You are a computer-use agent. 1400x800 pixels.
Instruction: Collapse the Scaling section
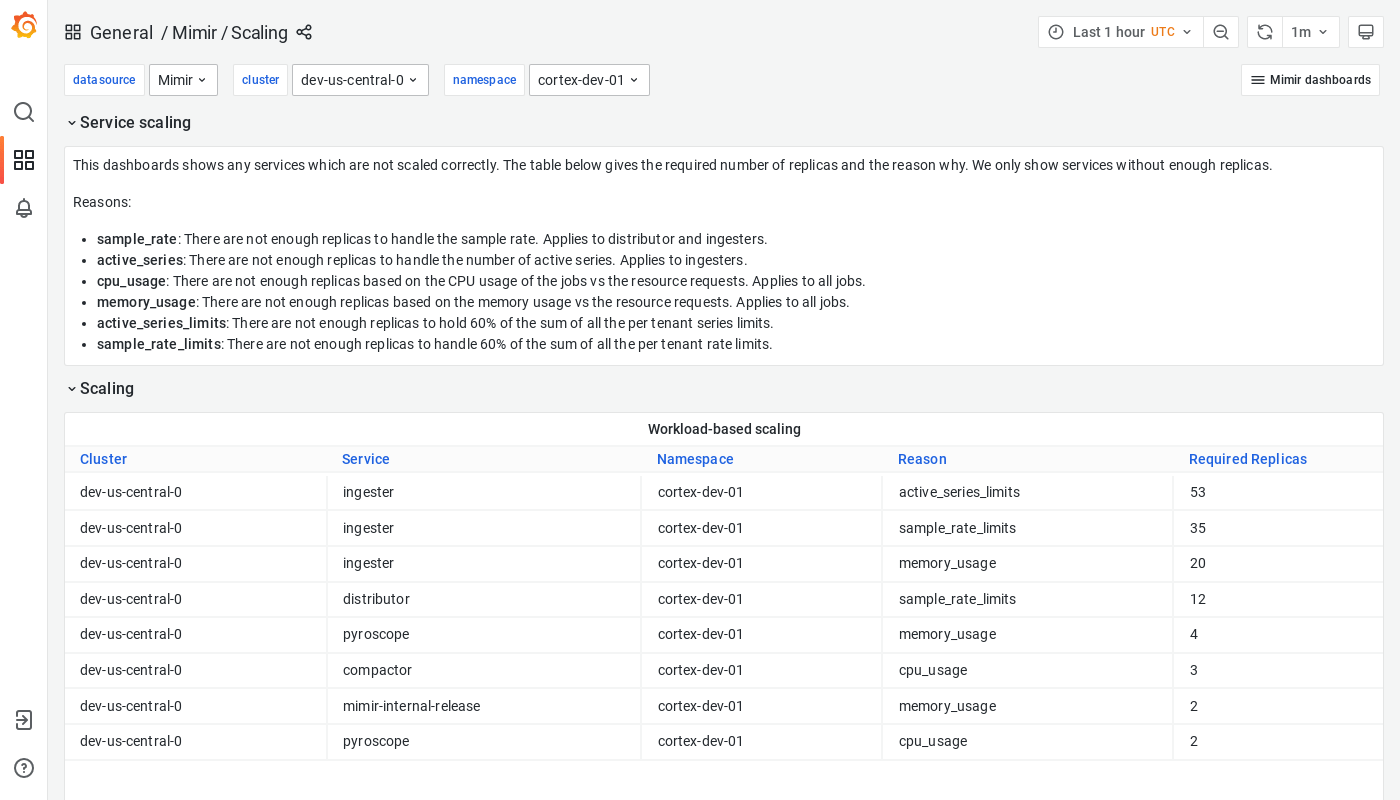100,389
